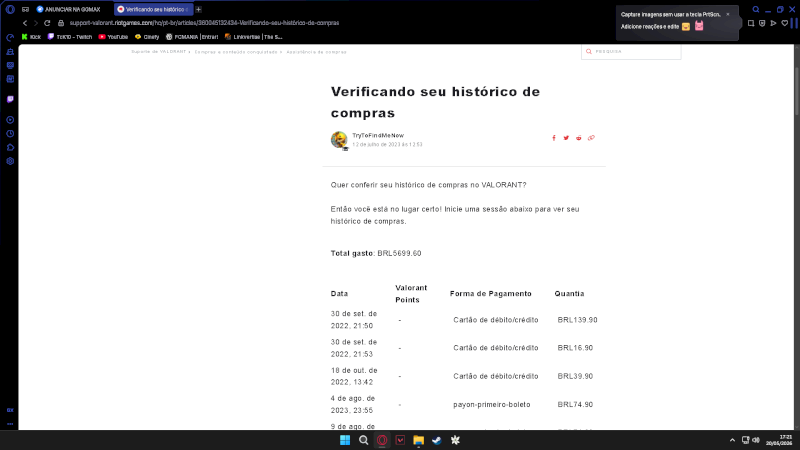Open the tab islands workspace icon
The width and height of the screenshot is (800, 450).
[x=25, y=9]
